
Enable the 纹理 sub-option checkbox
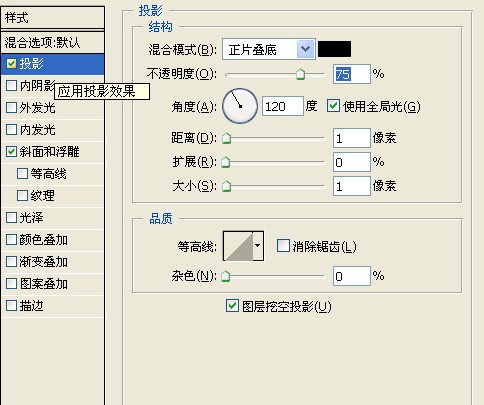point(22,196)
